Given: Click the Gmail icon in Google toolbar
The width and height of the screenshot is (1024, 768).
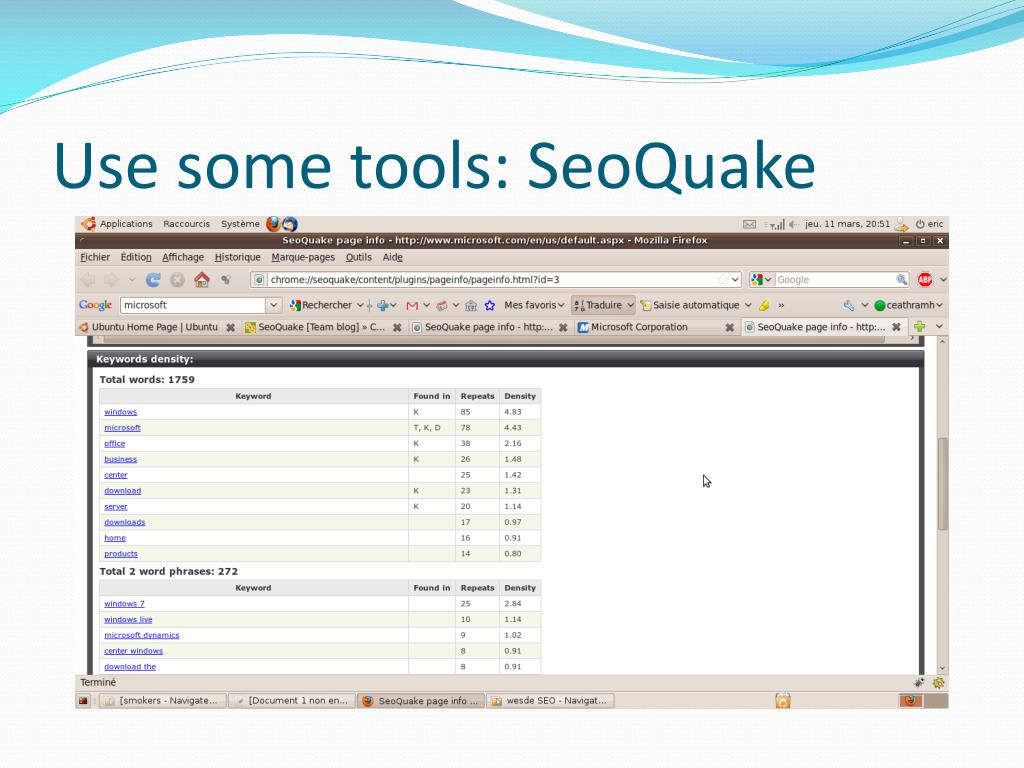Looking at the screenshot, I should 411,305.
